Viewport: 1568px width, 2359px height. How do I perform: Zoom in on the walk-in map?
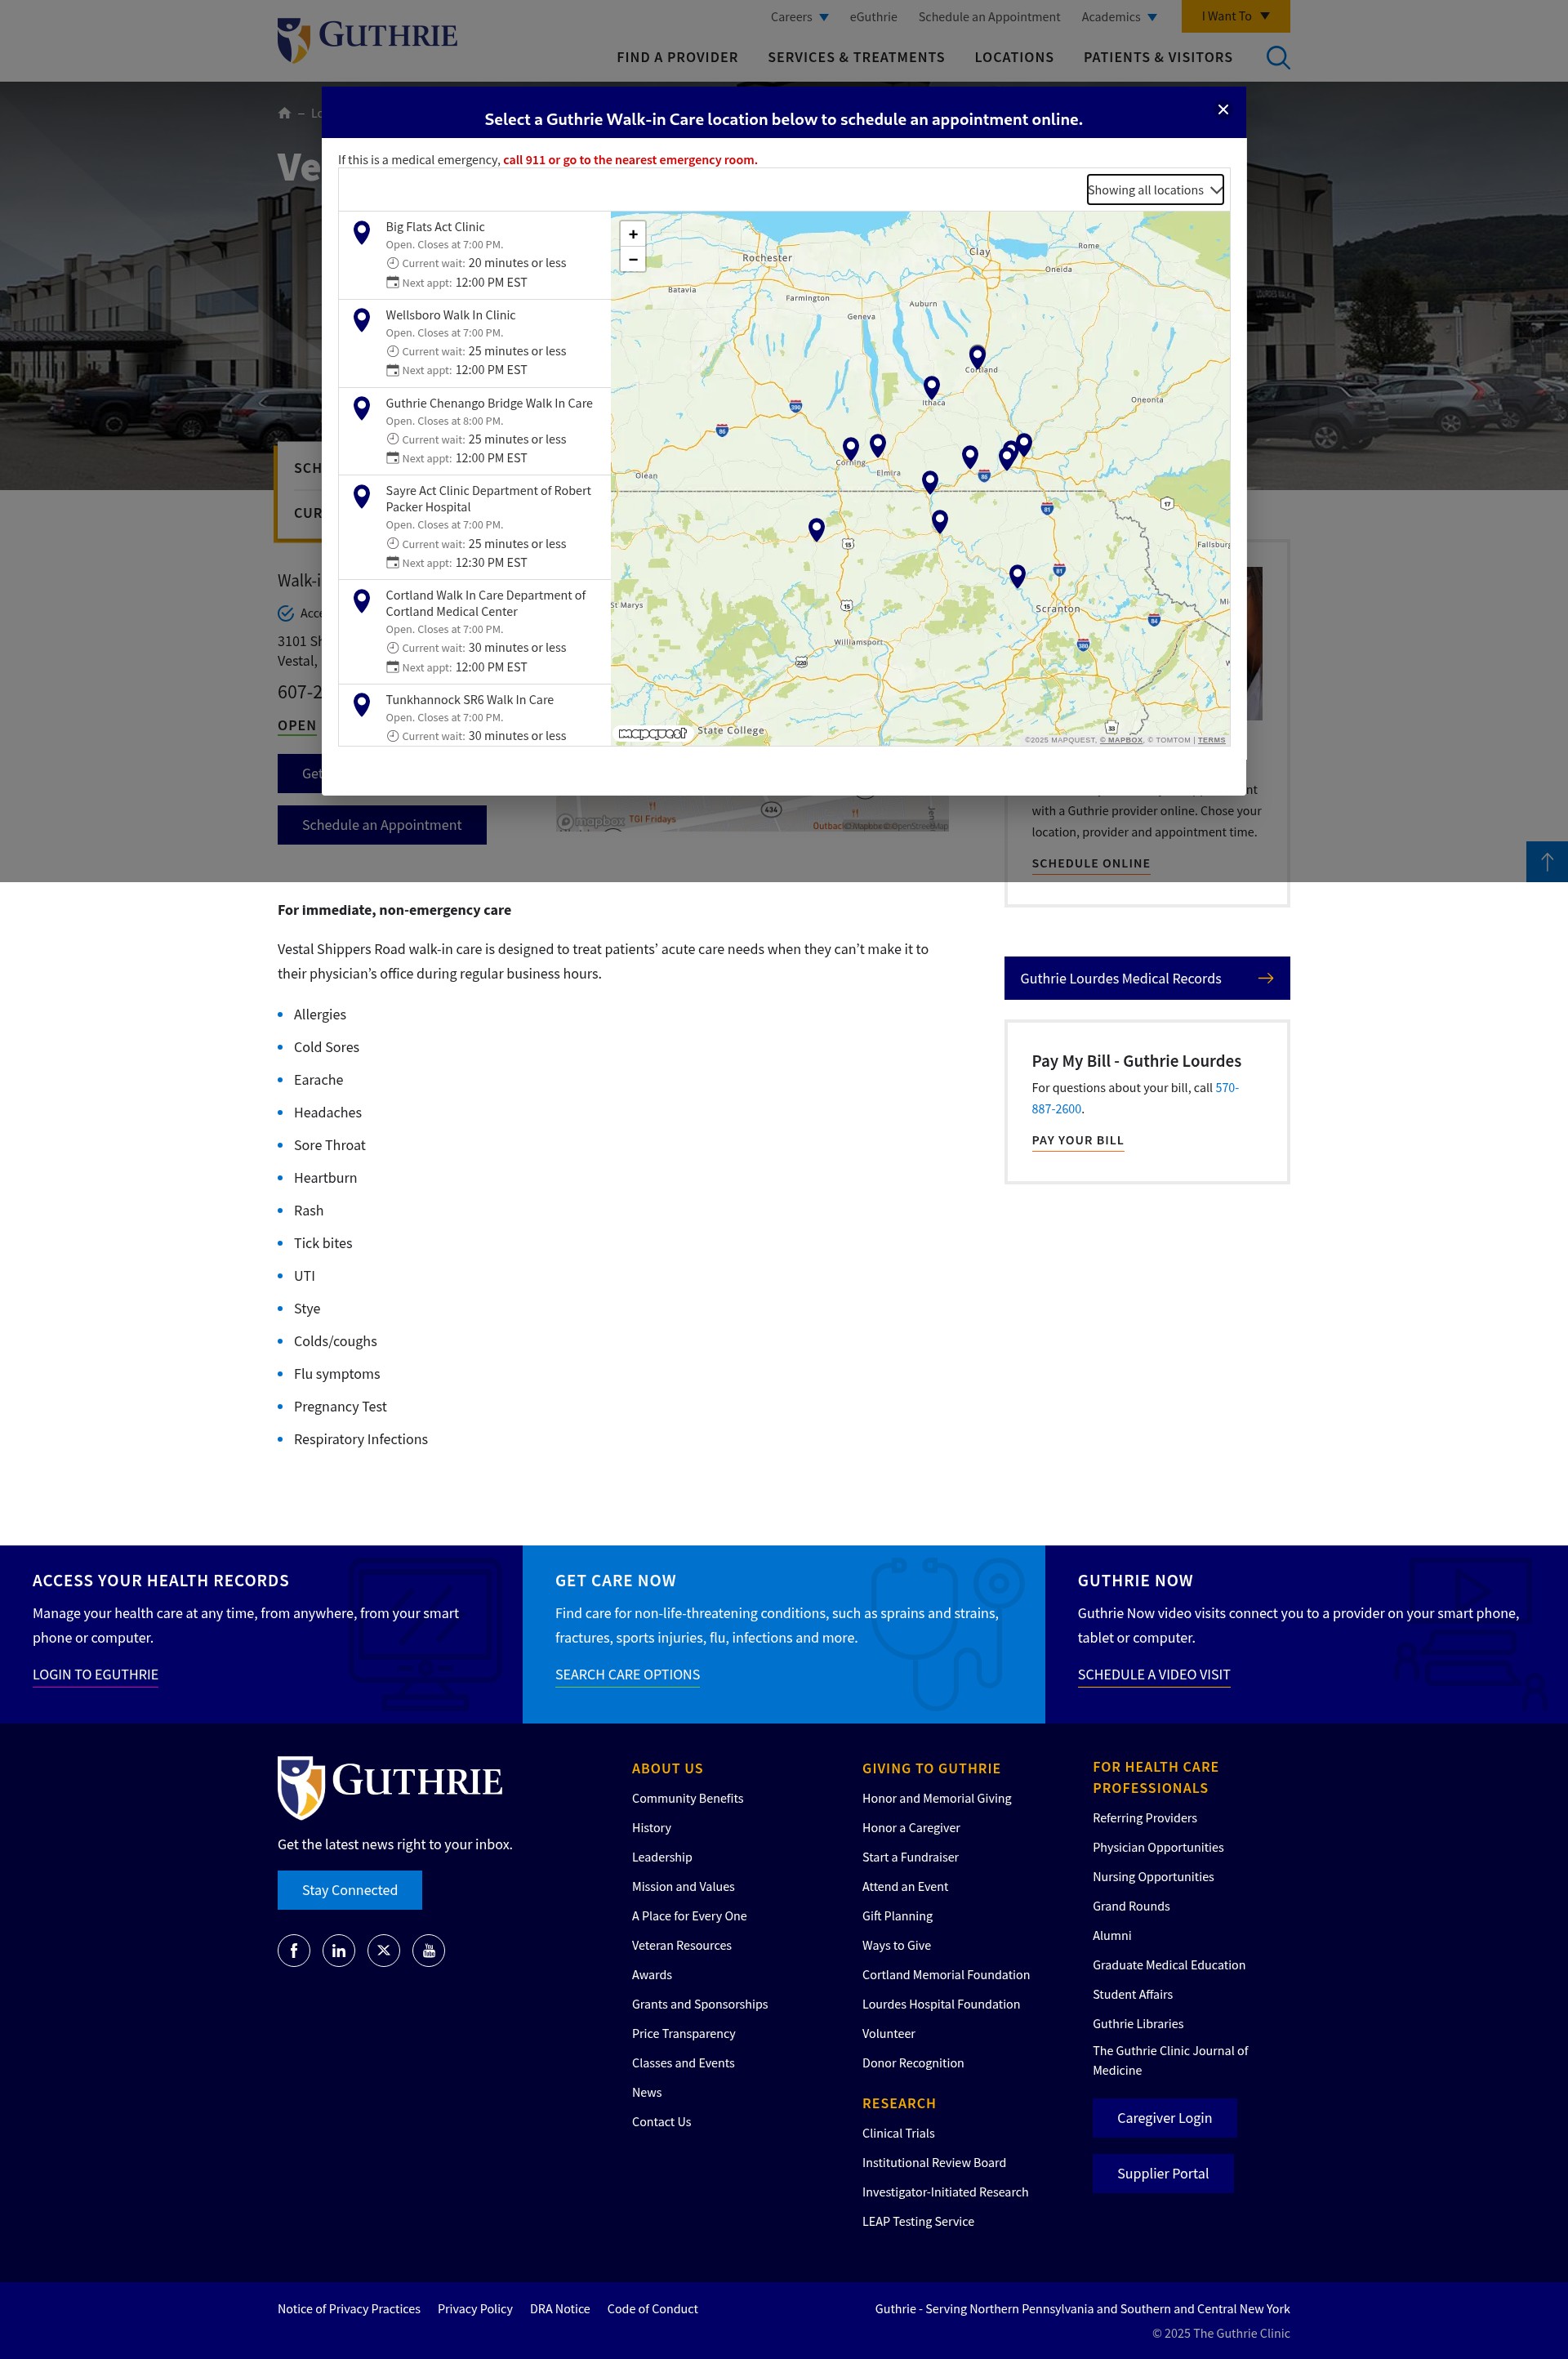click(x=633, y=234)
